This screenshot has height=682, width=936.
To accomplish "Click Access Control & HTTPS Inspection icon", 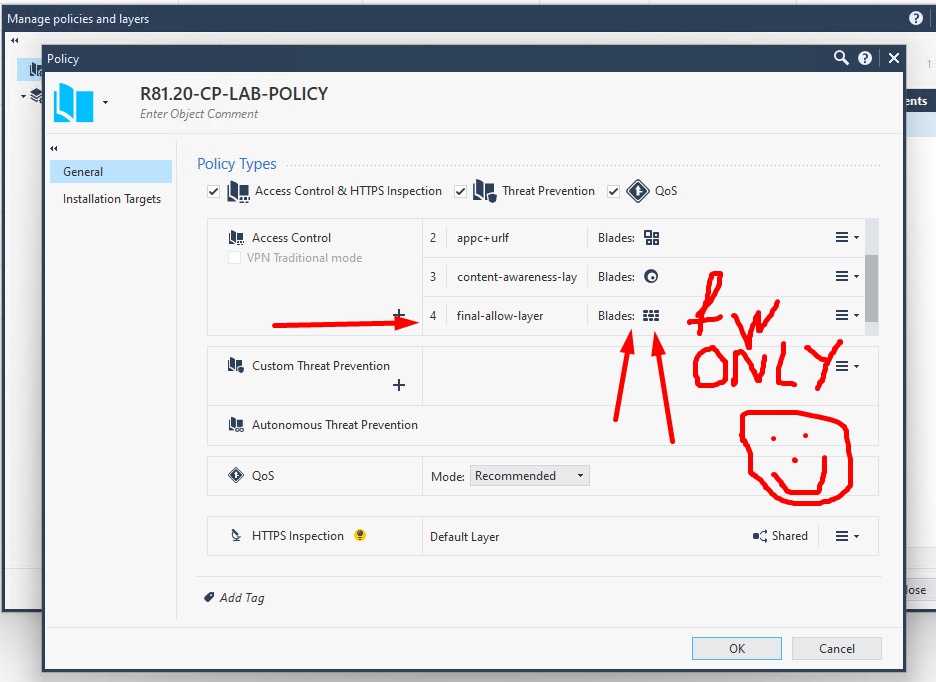I will click(238, 192).
